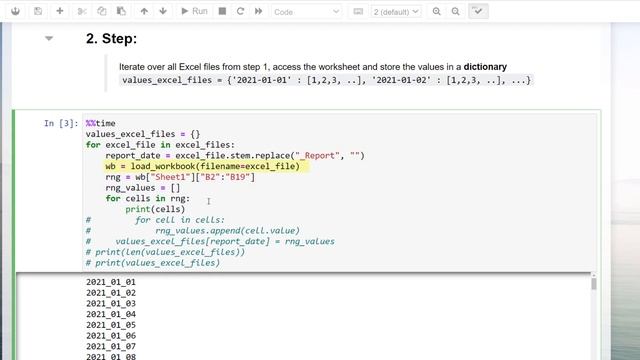Restart the kernel with the circular arrow

click(x=240, y=11)
